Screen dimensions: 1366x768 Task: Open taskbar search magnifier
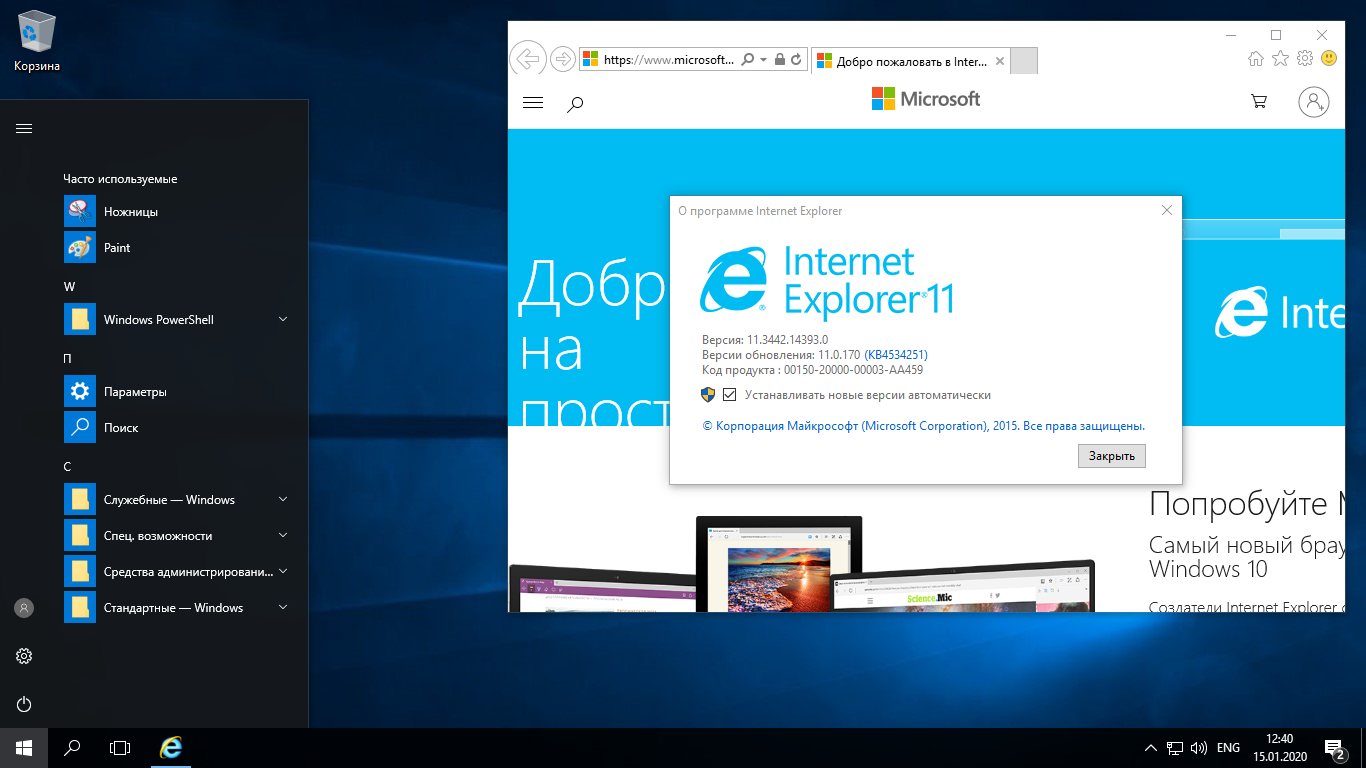click(72, 748)
